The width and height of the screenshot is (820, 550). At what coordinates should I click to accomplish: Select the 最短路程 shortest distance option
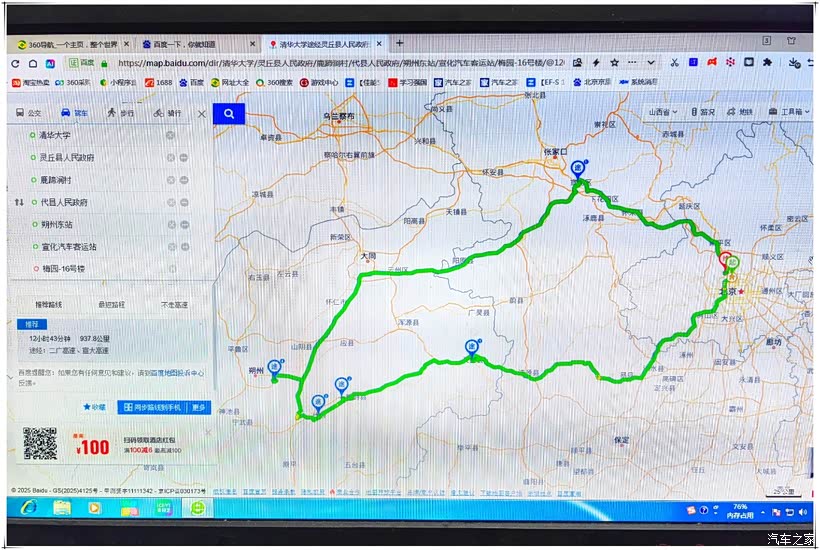coord(111,304)
